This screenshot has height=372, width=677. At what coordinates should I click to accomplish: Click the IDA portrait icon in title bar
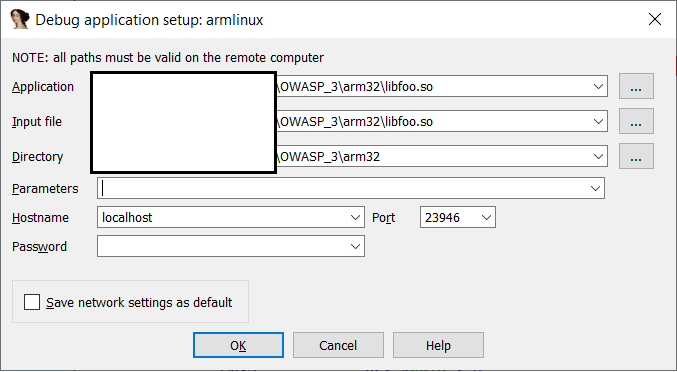[19, 19]
